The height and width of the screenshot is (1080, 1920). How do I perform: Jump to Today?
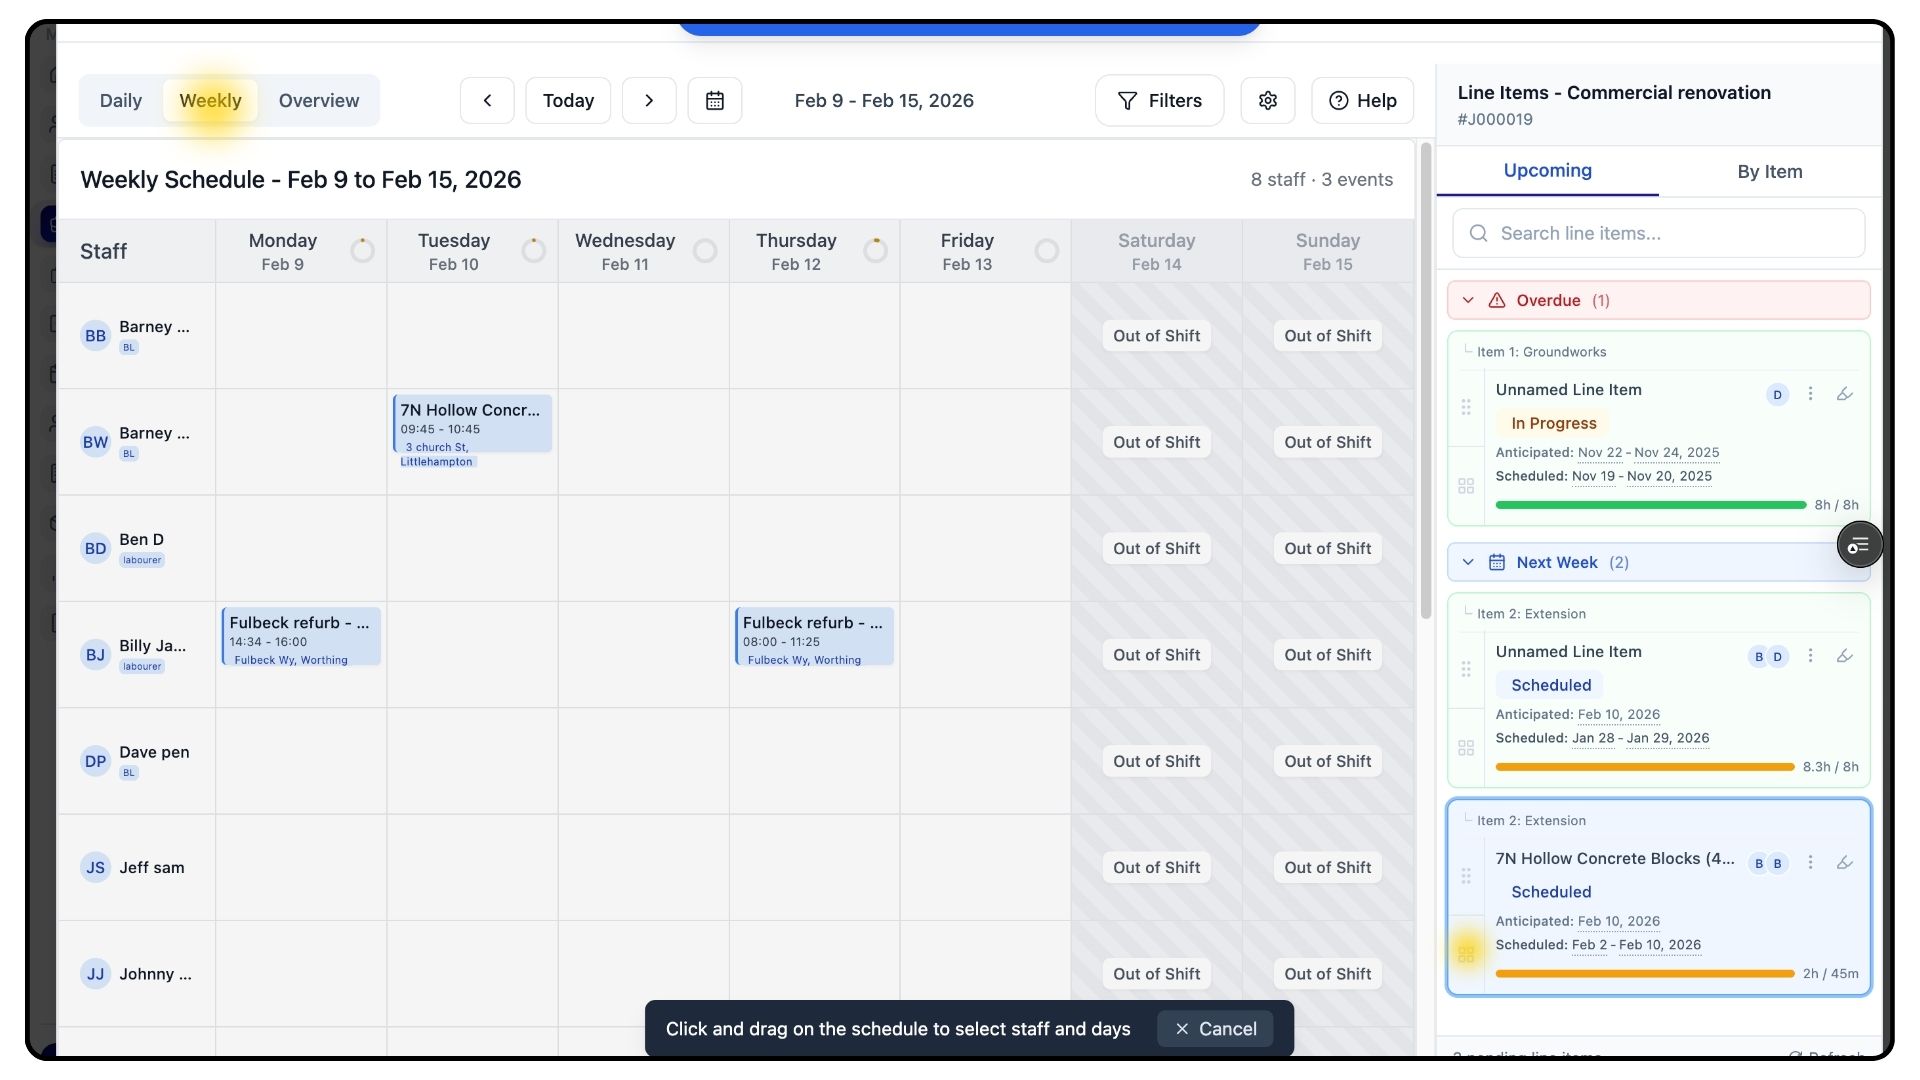[568, 101]
